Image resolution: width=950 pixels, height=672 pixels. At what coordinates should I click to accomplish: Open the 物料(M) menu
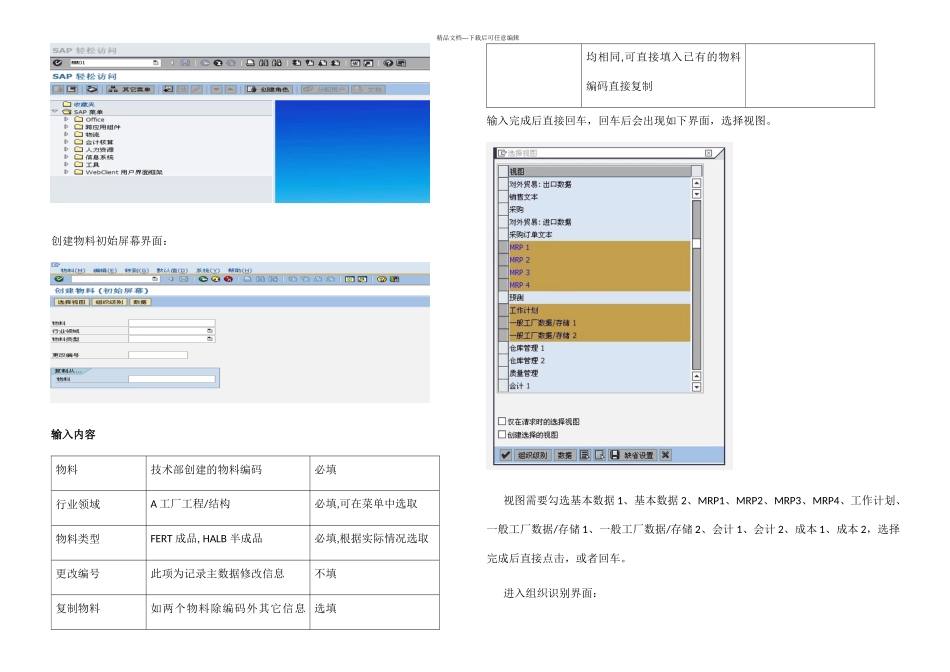point(73,270)
